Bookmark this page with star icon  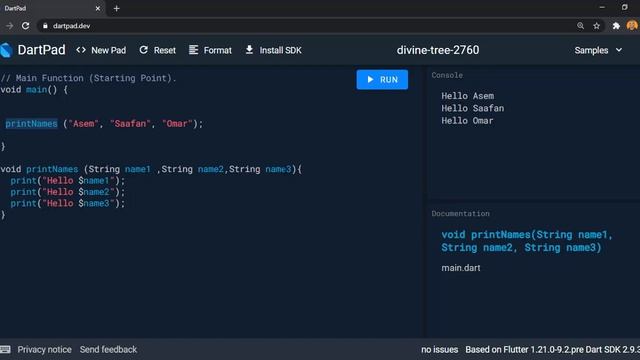coord(596,26)
